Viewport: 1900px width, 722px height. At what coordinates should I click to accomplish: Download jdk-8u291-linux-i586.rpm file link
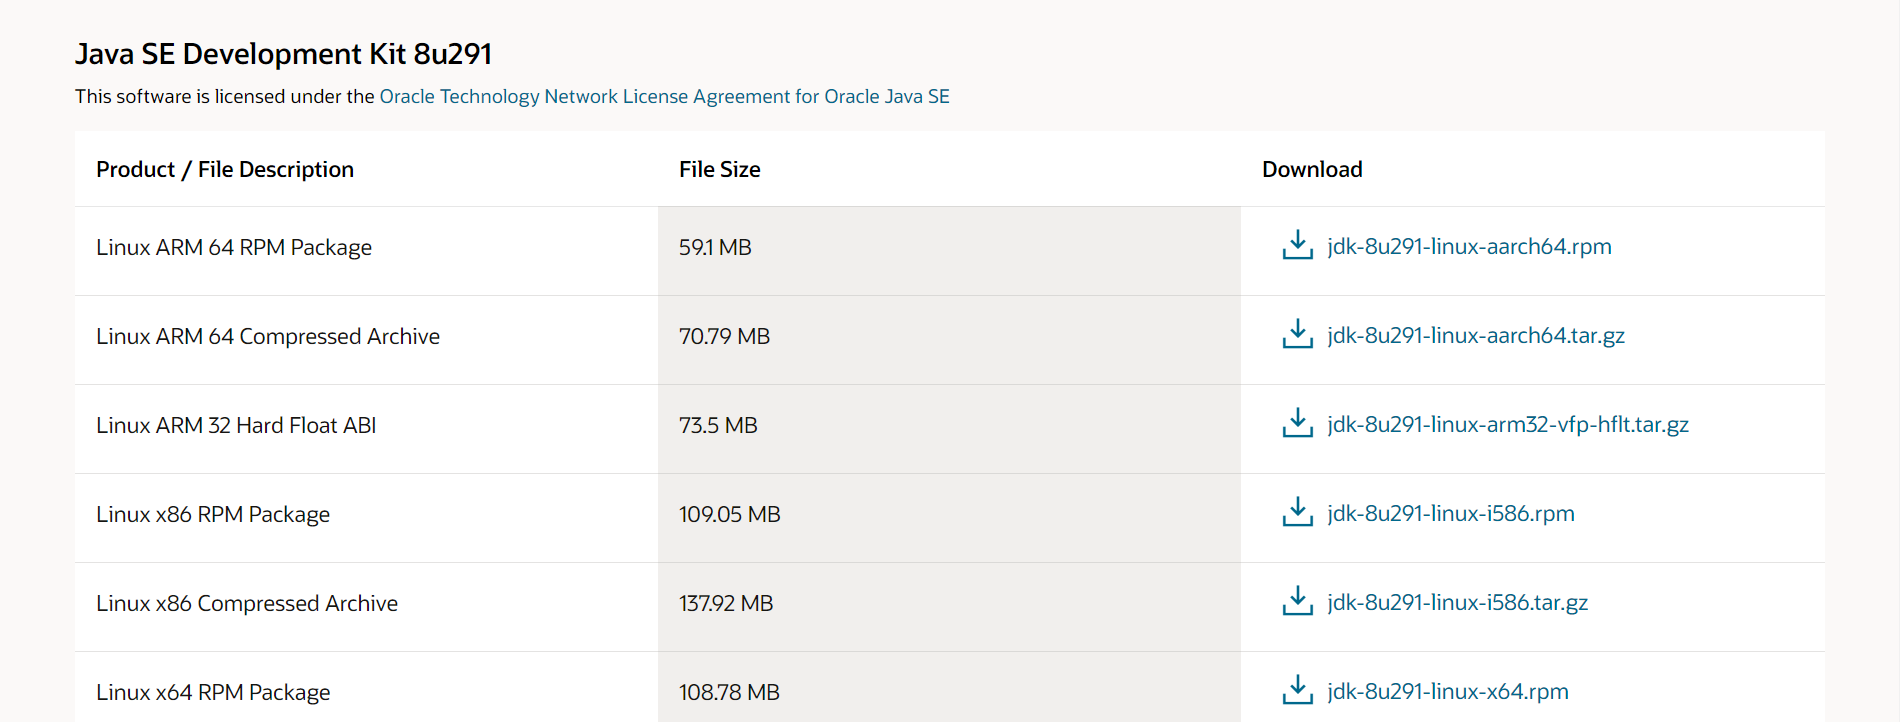coord(1450,514)
